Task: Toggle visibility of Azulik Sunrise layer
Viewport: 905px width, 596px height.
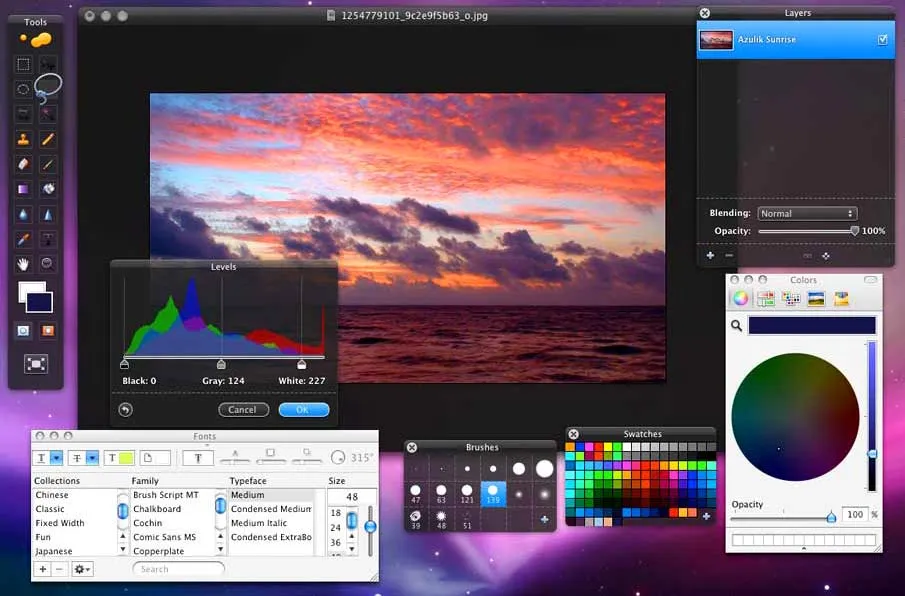Action: [882, 40]
